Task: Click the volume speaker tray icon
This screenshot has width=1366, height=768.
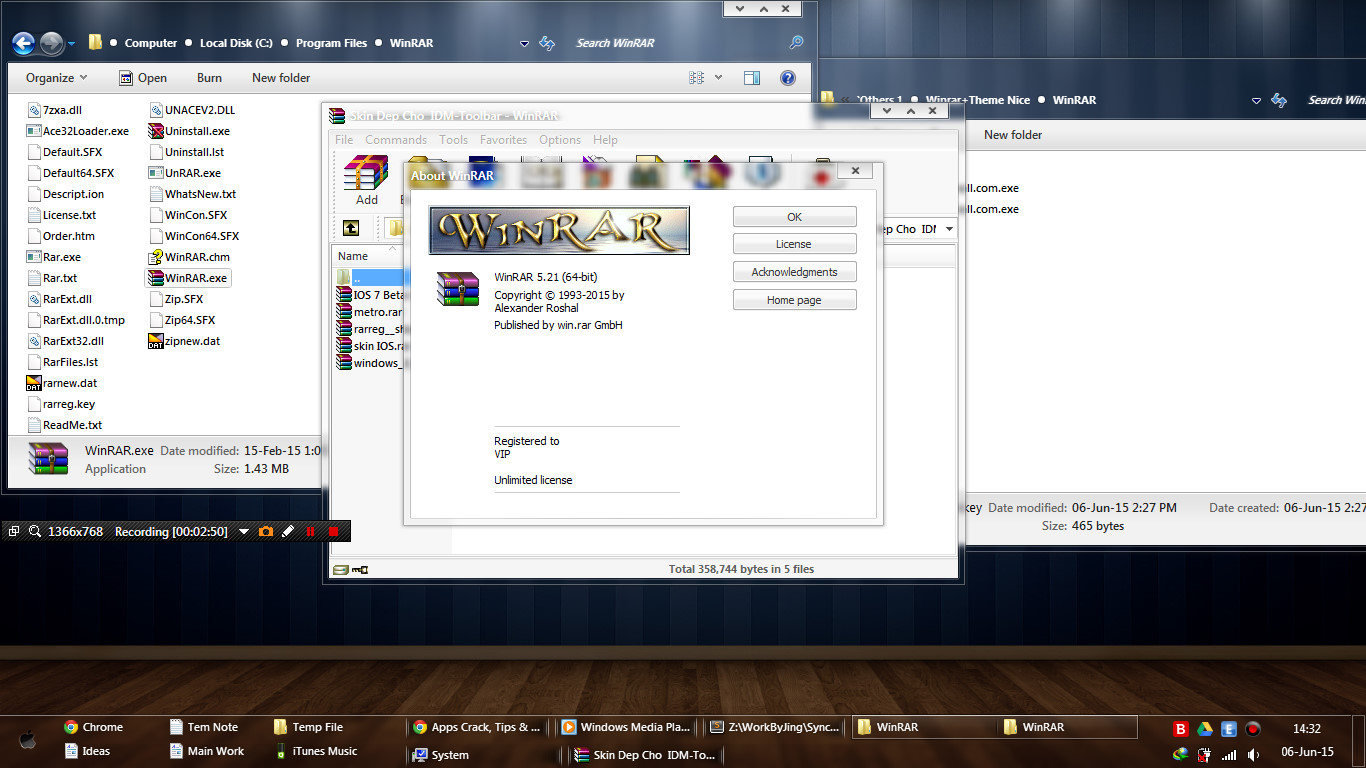Action: (x=1253, y=755)
